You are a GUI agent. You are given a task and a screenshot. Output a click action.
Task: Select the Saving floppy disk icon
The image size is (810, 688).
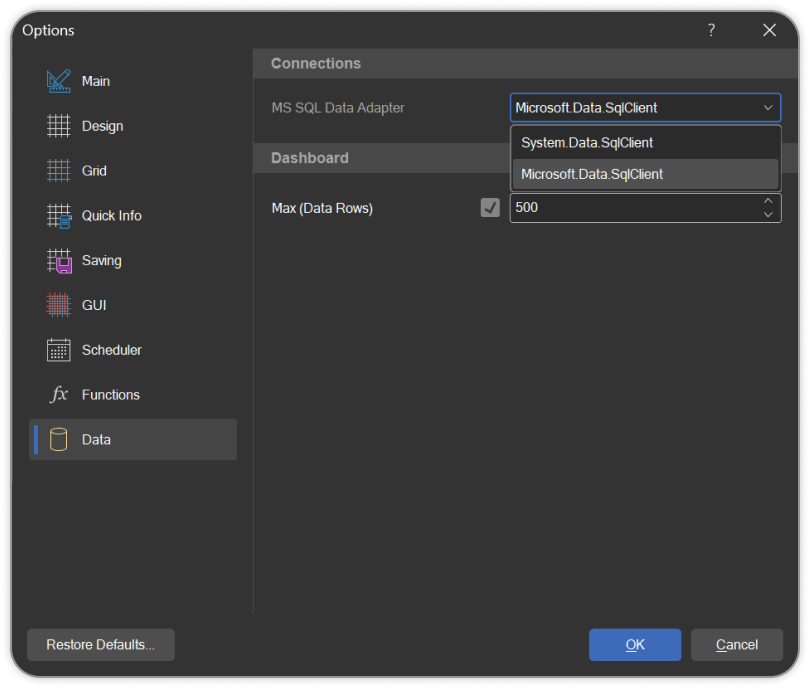59,261
